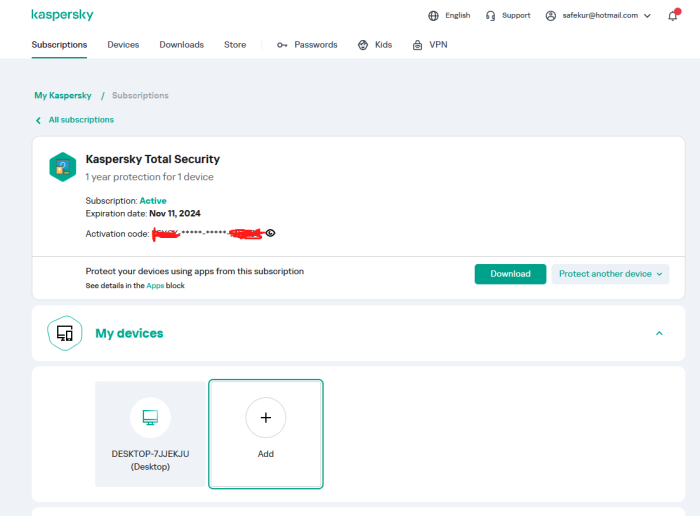This screenshot has width=700, height=516.
Task: Open the notifications bell
Action: click(673, 16)
